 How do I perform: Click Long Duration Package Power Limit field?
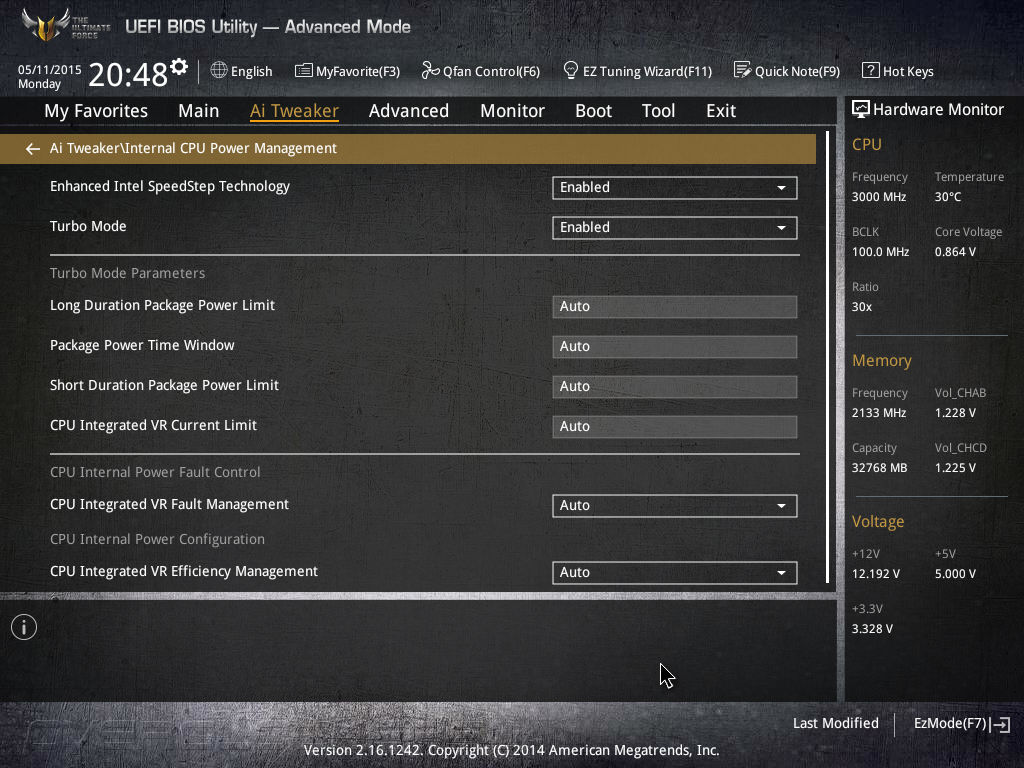tap(674, 307)
